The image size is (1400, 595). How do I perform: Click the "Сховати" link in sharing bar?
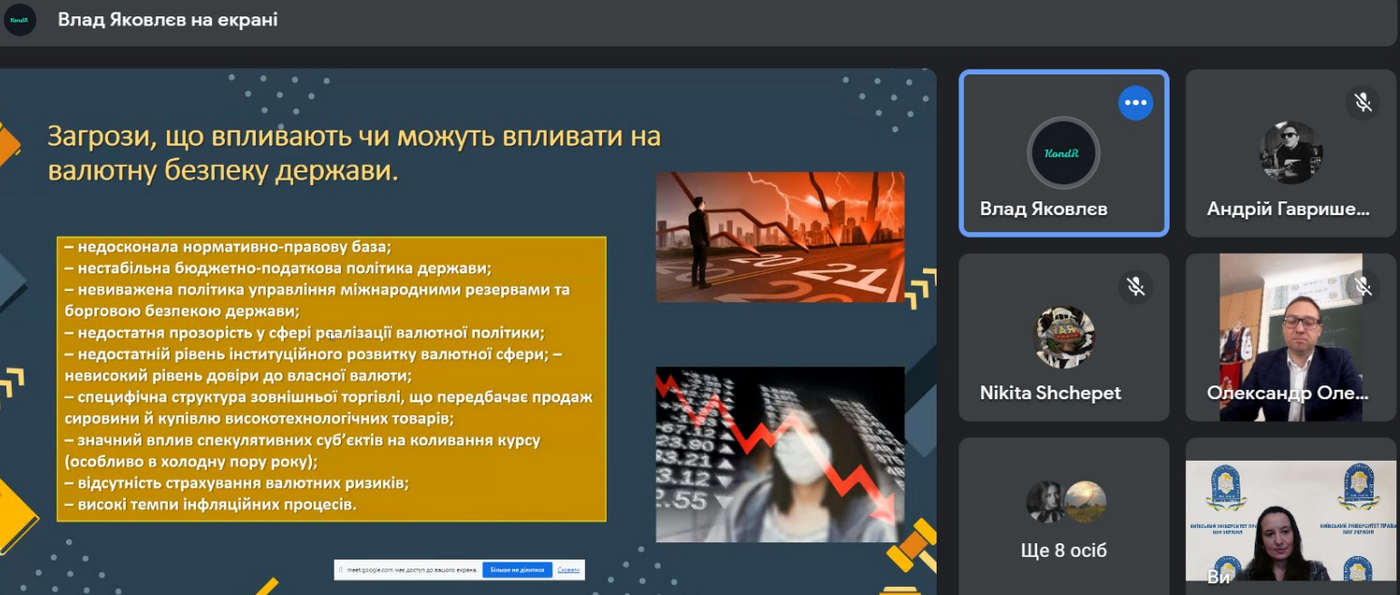pyautogui.click(x=568, y=570)
